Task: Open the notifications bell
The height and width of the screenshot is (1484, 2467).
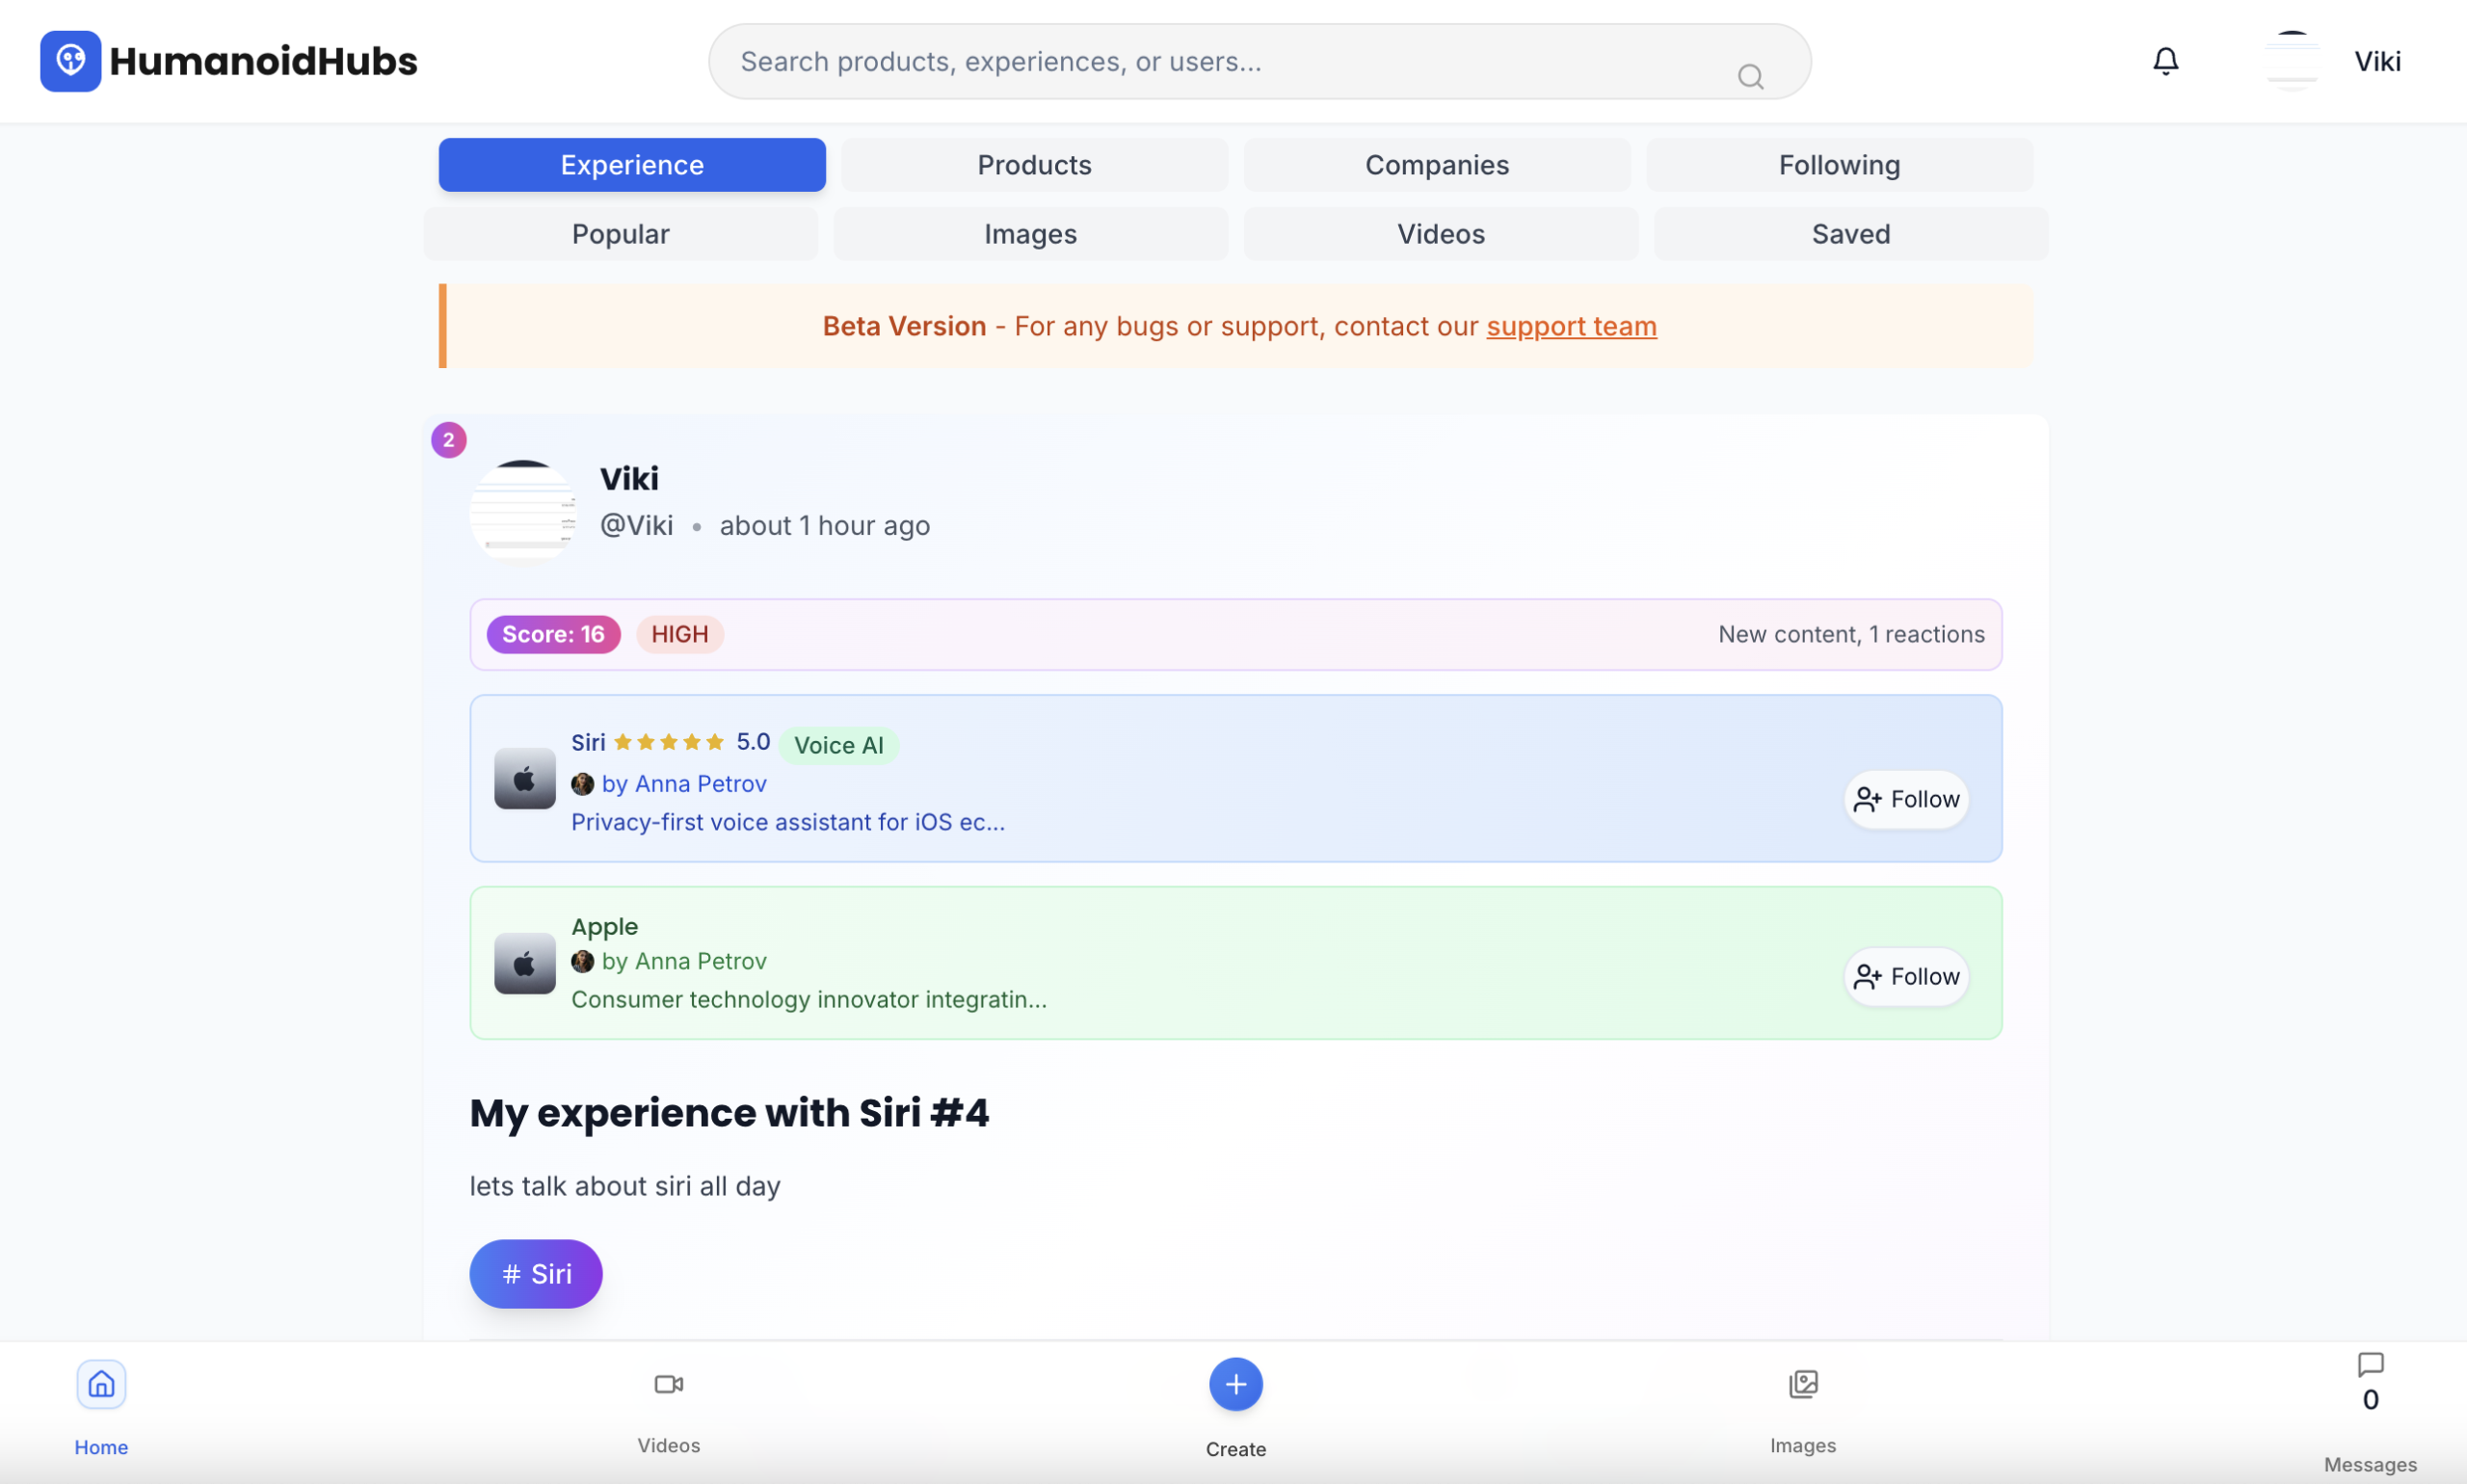Action: coord(2165,61)
